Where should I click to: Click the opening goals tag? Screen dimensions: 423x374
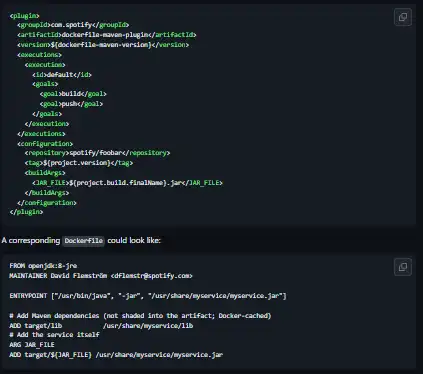pos(45,84)
